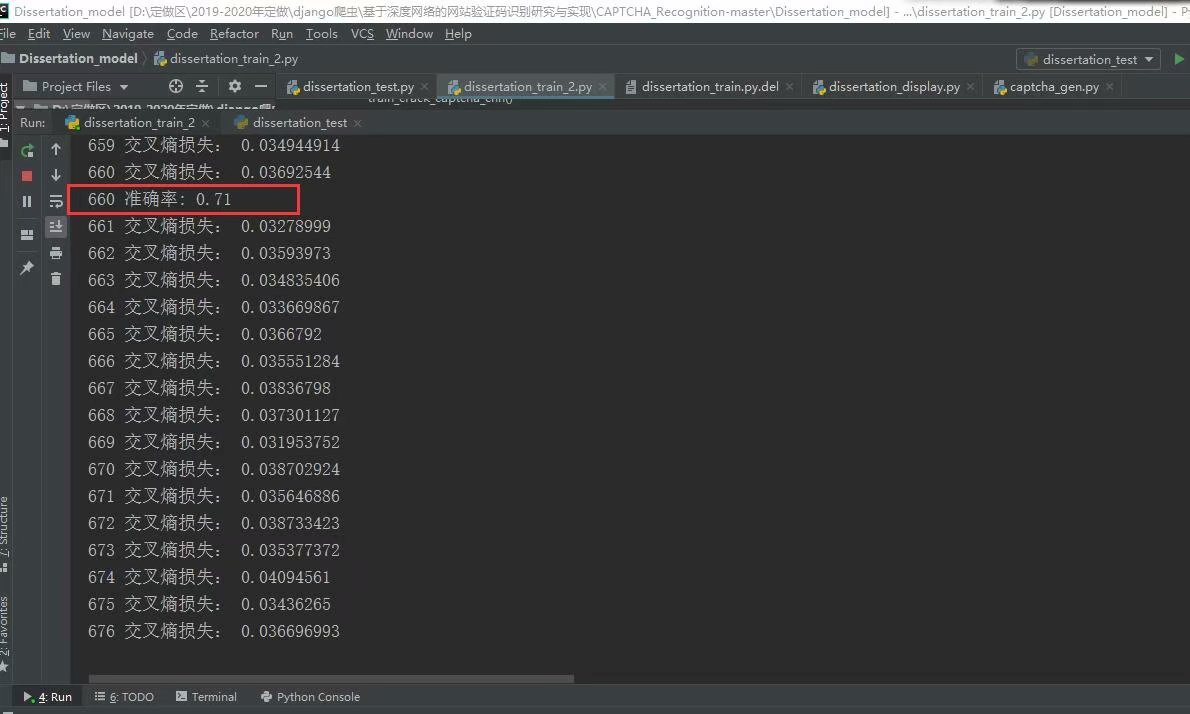Click the 660 准确率: 0.71 output line
1190x714 pixels.
159,200
